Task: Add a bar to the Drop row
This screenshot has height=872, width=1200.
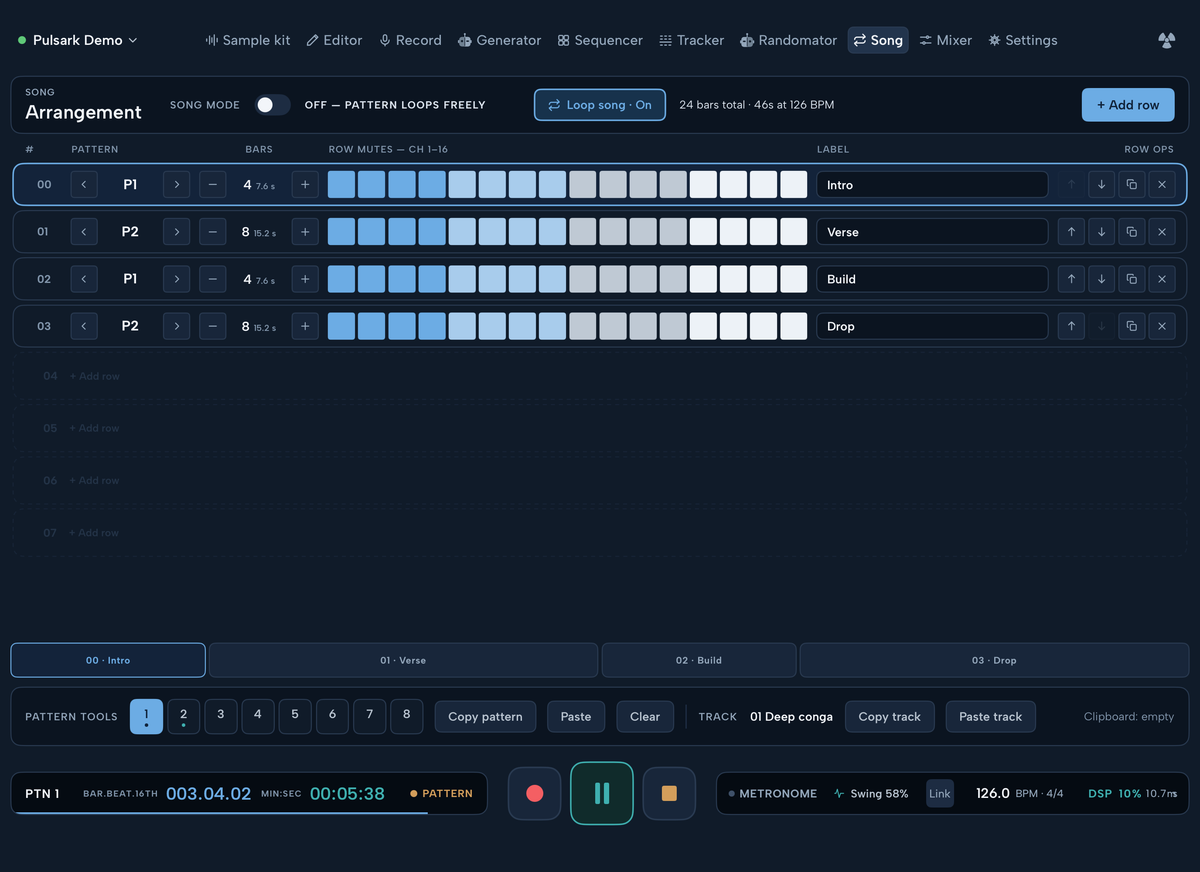Action: tap(305, 326)
